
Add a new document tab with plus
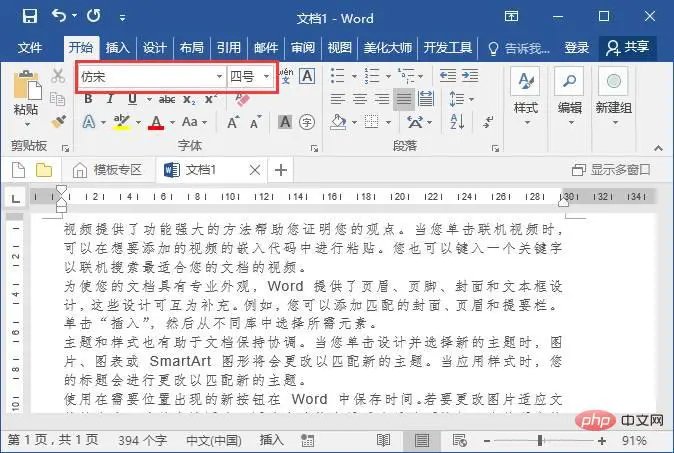coord(281,170)
